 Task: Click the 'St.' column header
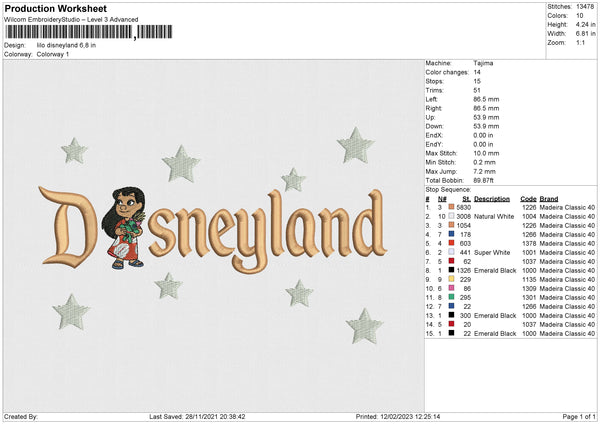(466, 199)
